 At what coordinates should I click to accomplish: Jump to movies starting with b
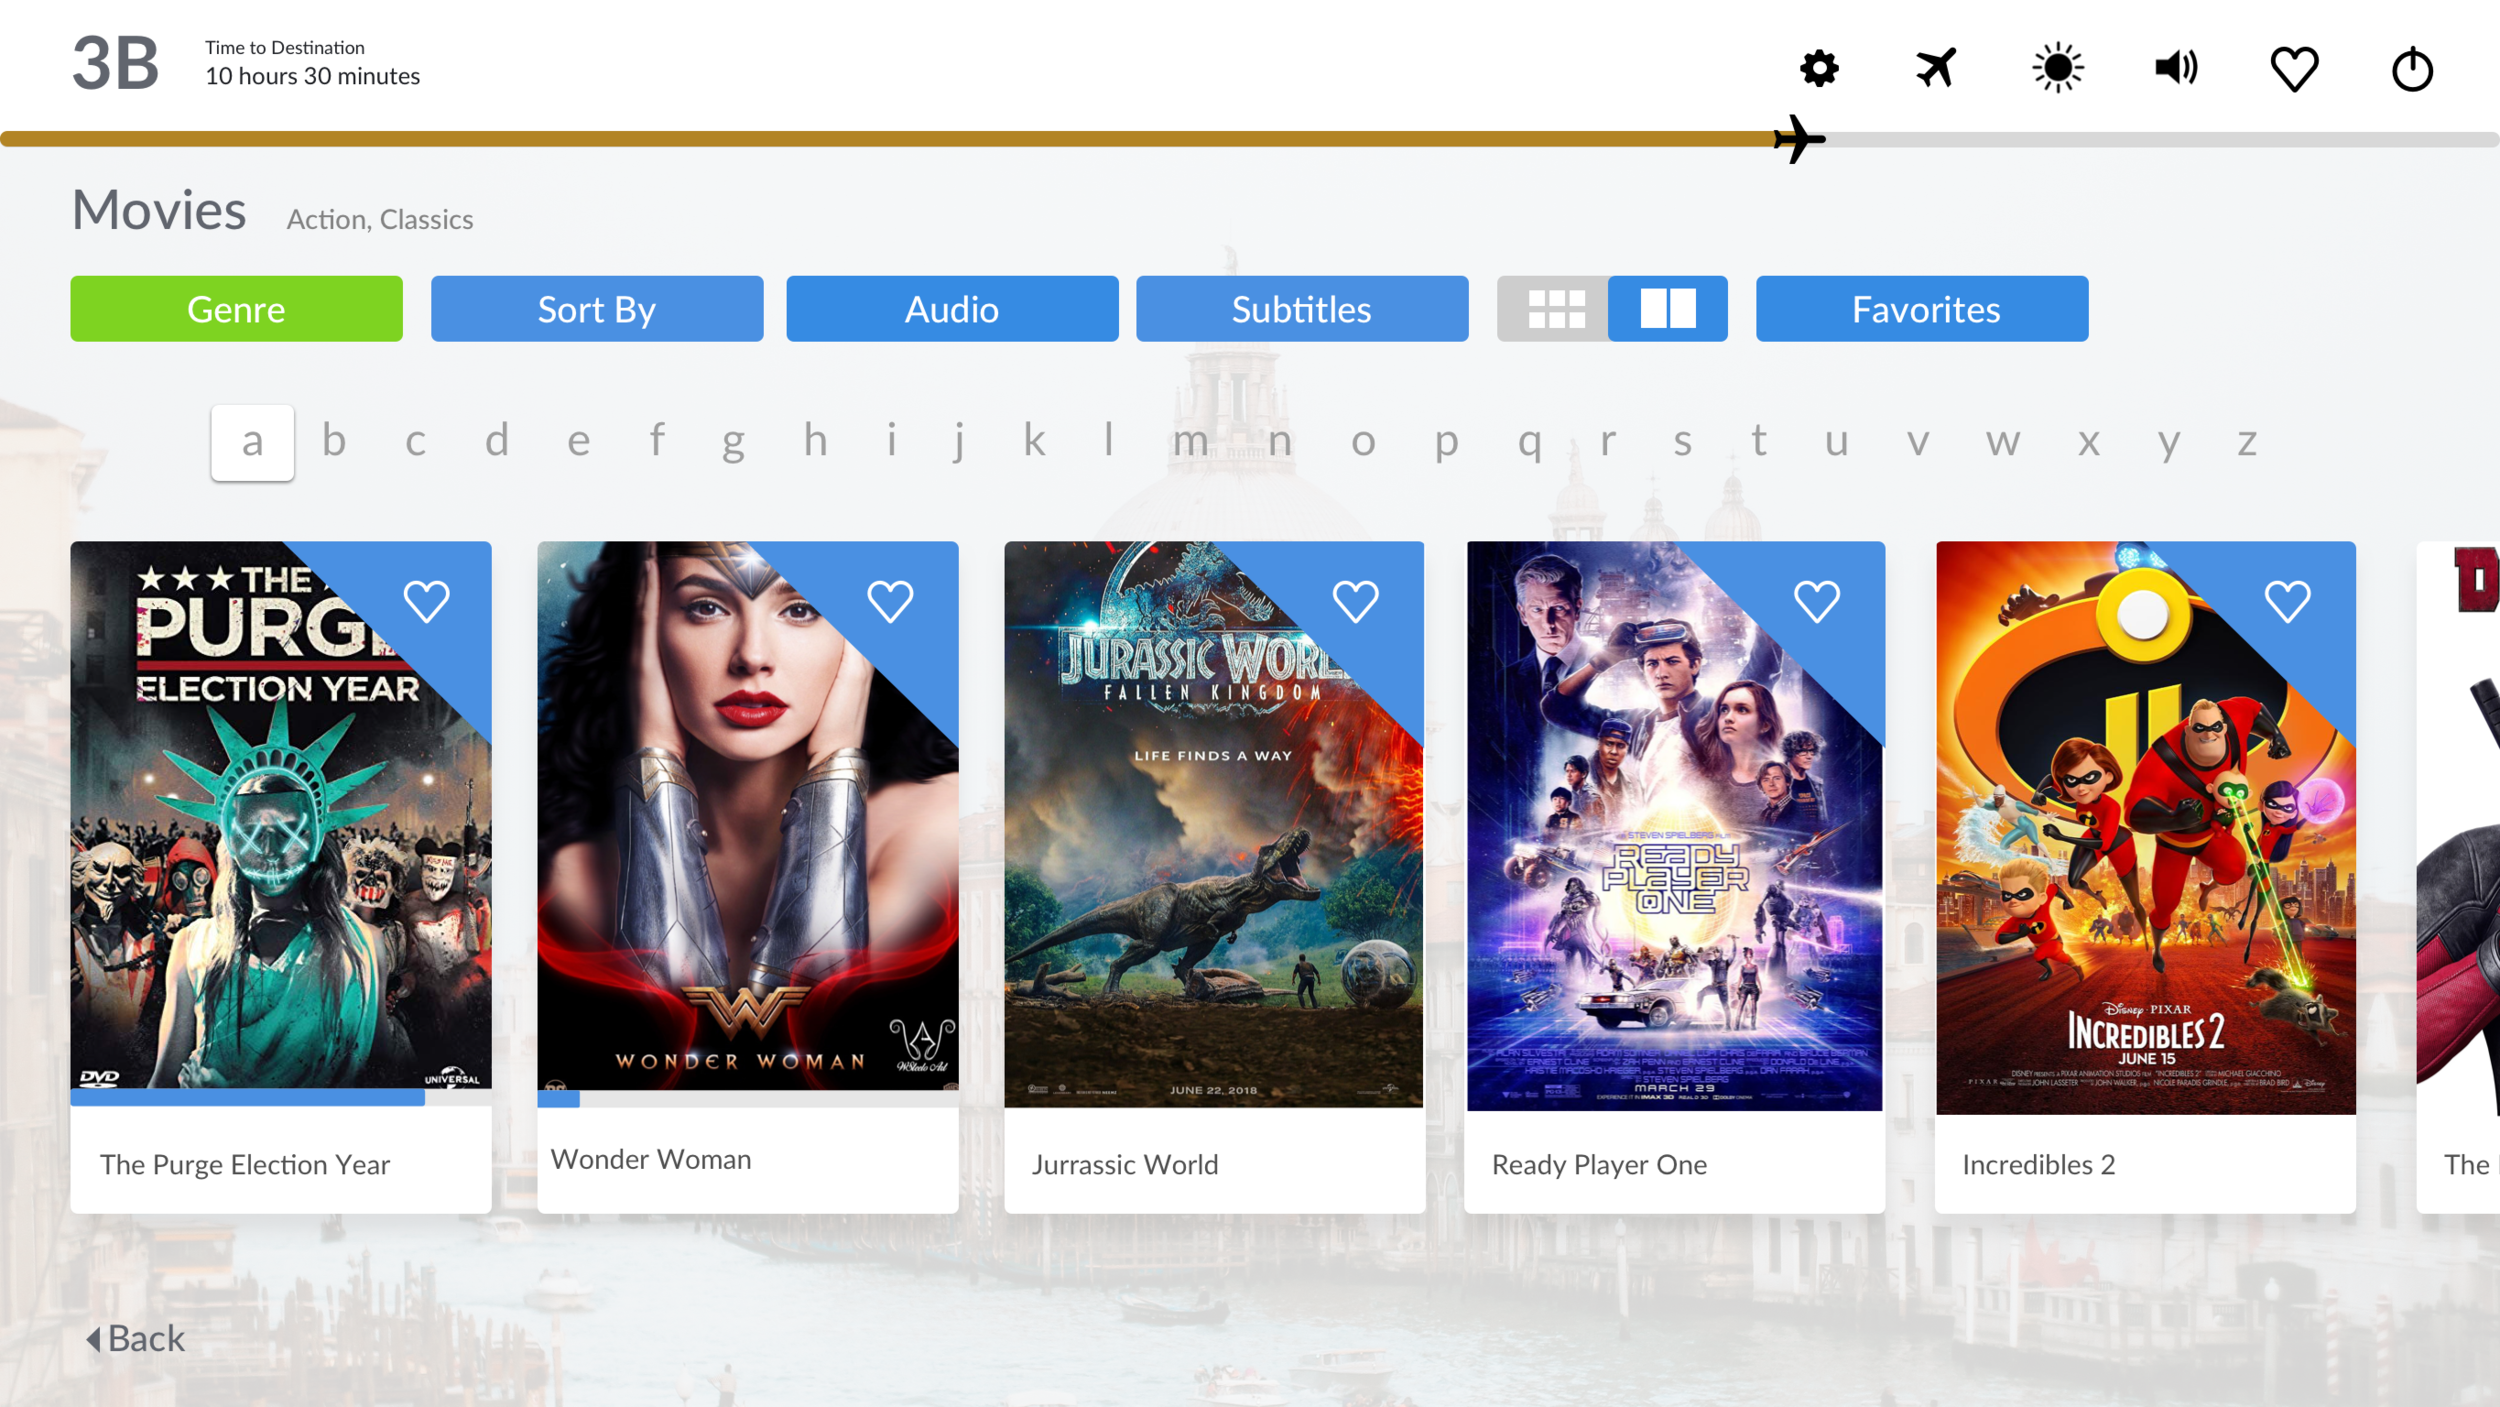coord(334,440)
